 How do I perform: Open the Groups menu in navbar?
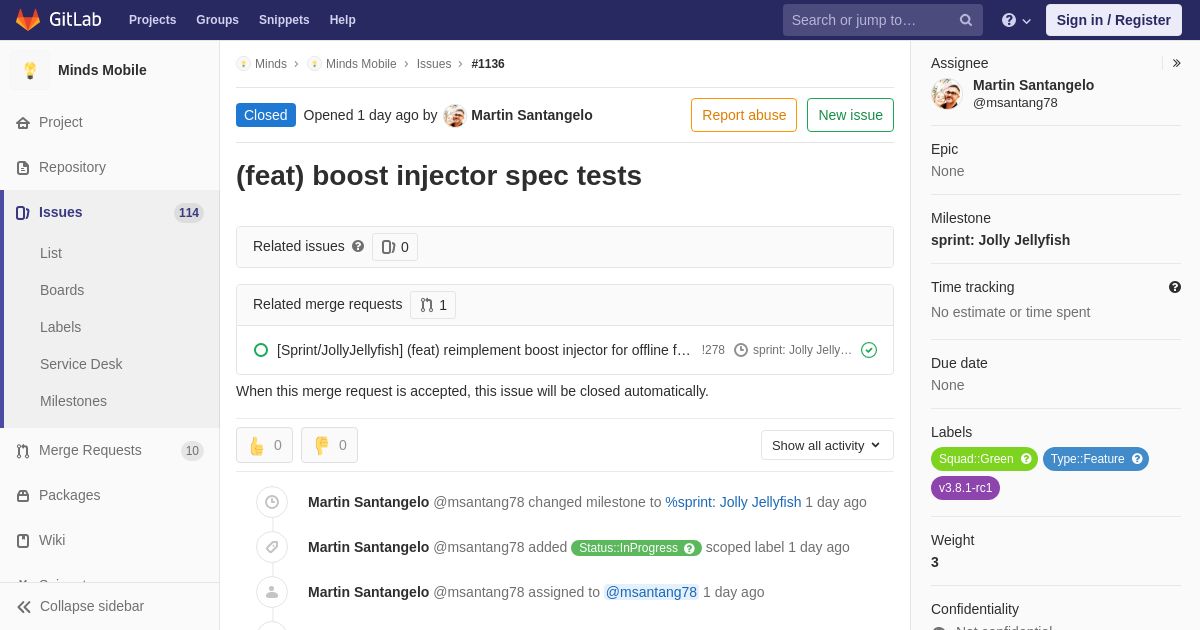tap(217, 20)
